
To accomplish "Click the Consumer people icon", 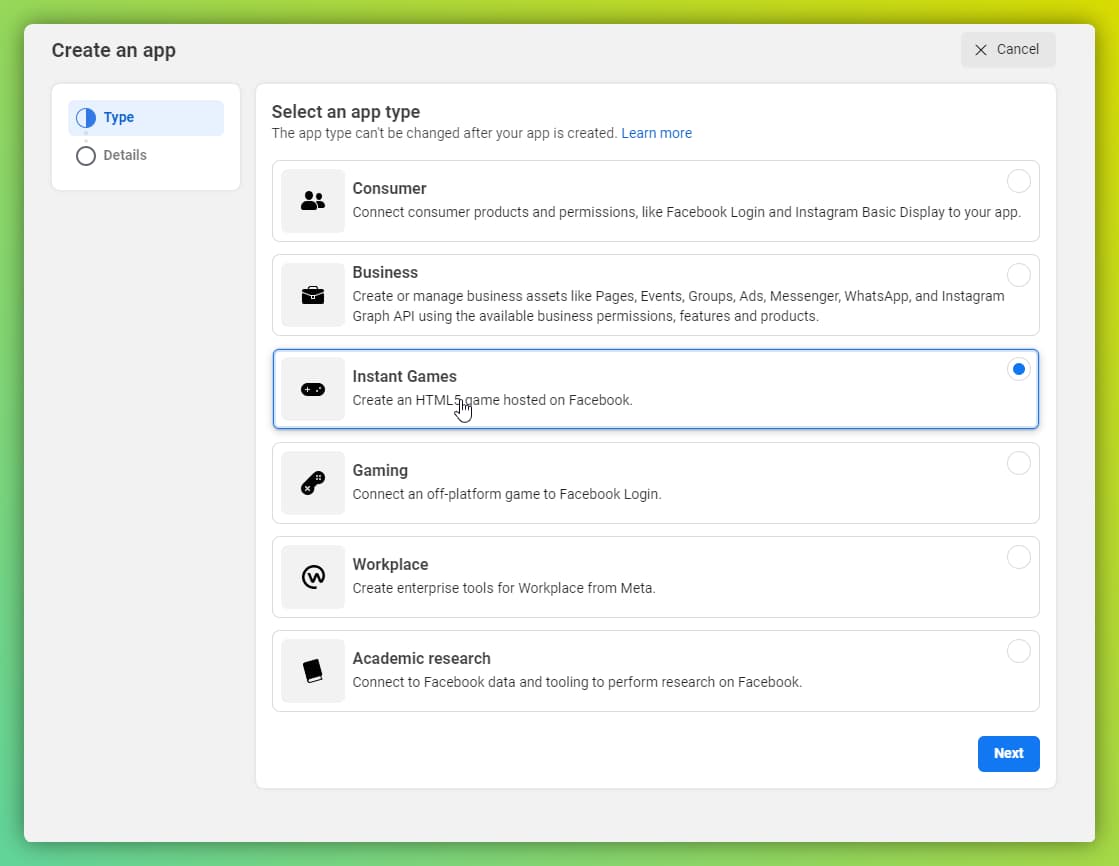I will tap(313, 201).
